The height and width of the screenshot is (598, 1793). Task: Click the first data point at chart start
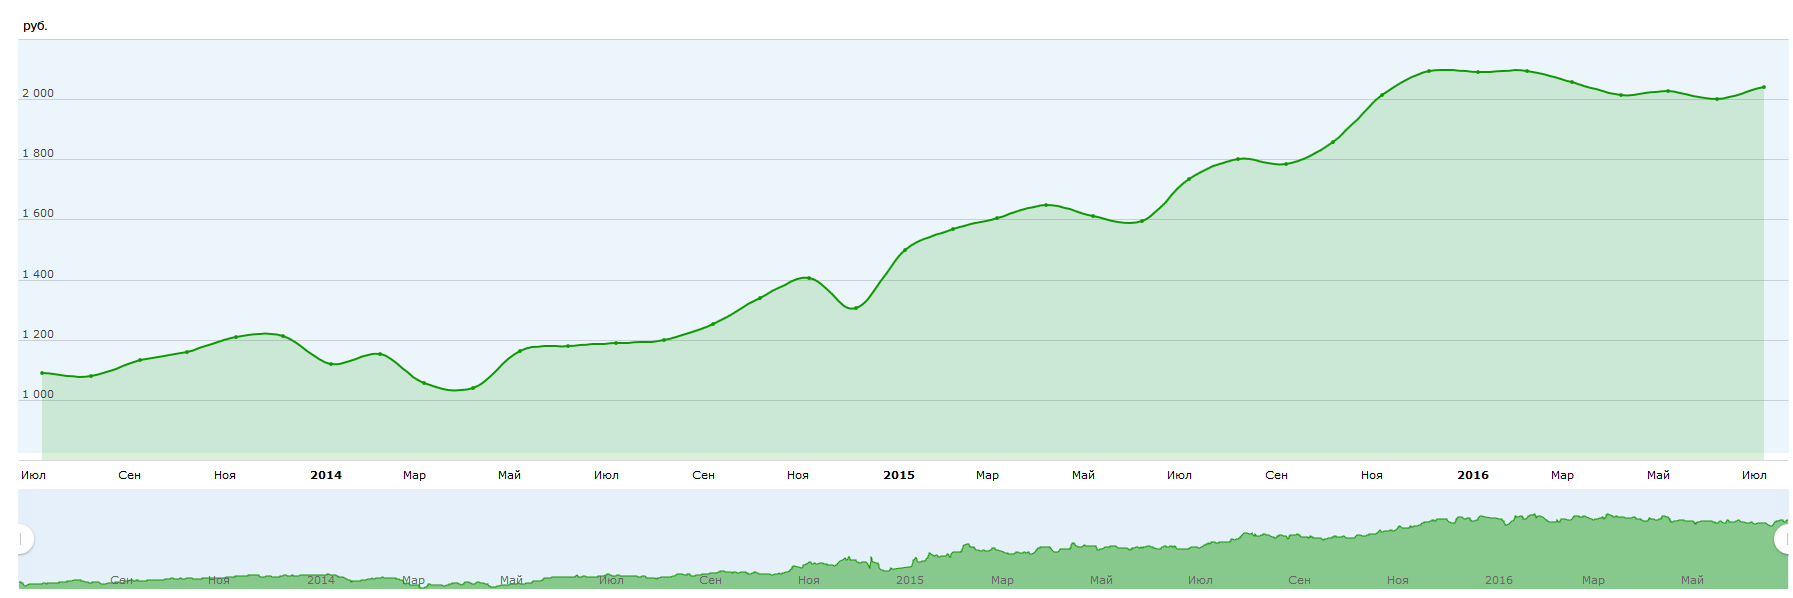pyautogui.click(x=42, y=373)
